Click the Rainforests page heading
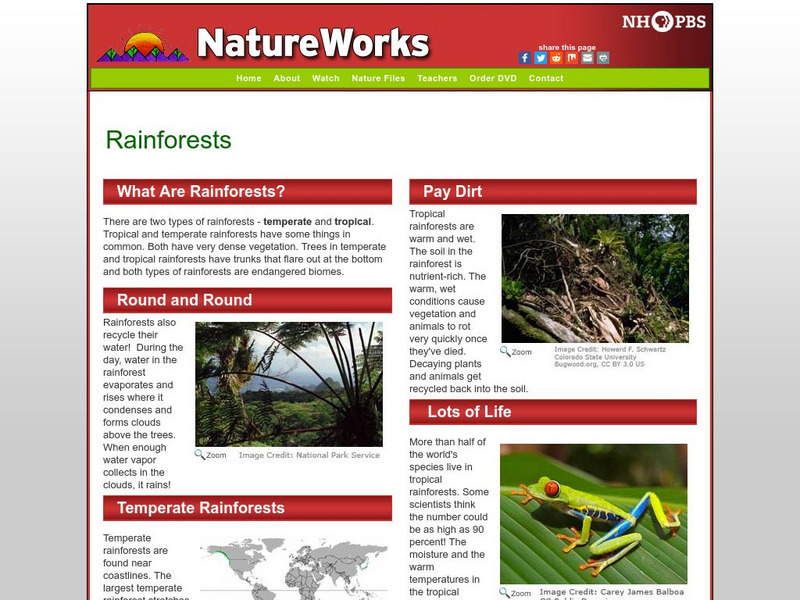This screenshot has width=800, height=600. [168, 140]
